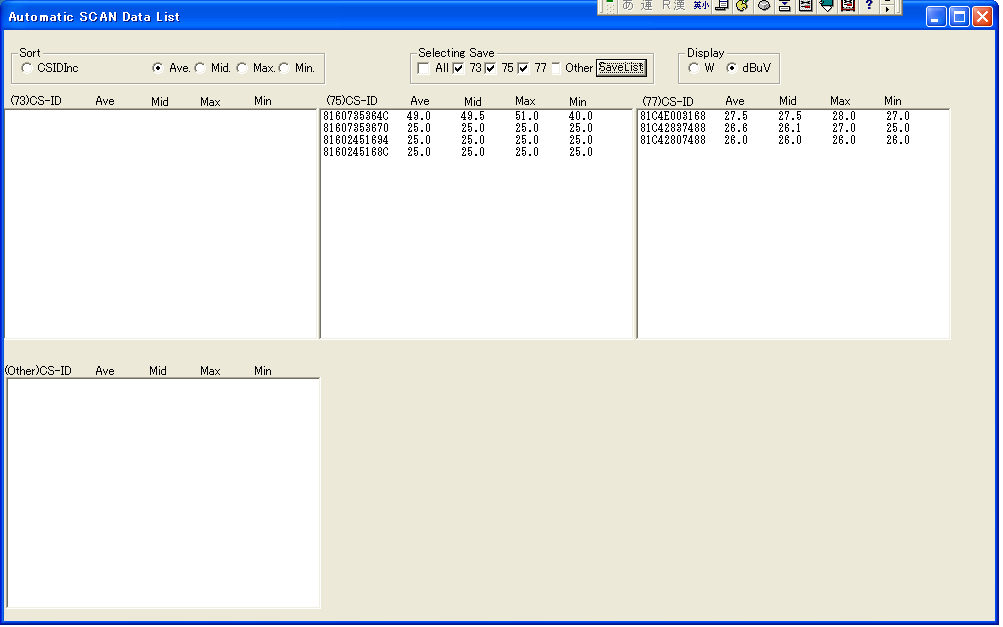This screenshot has height=627, width=1003.
Task: Click the computer icon in IME toolbar
Action: pos(721,6)
